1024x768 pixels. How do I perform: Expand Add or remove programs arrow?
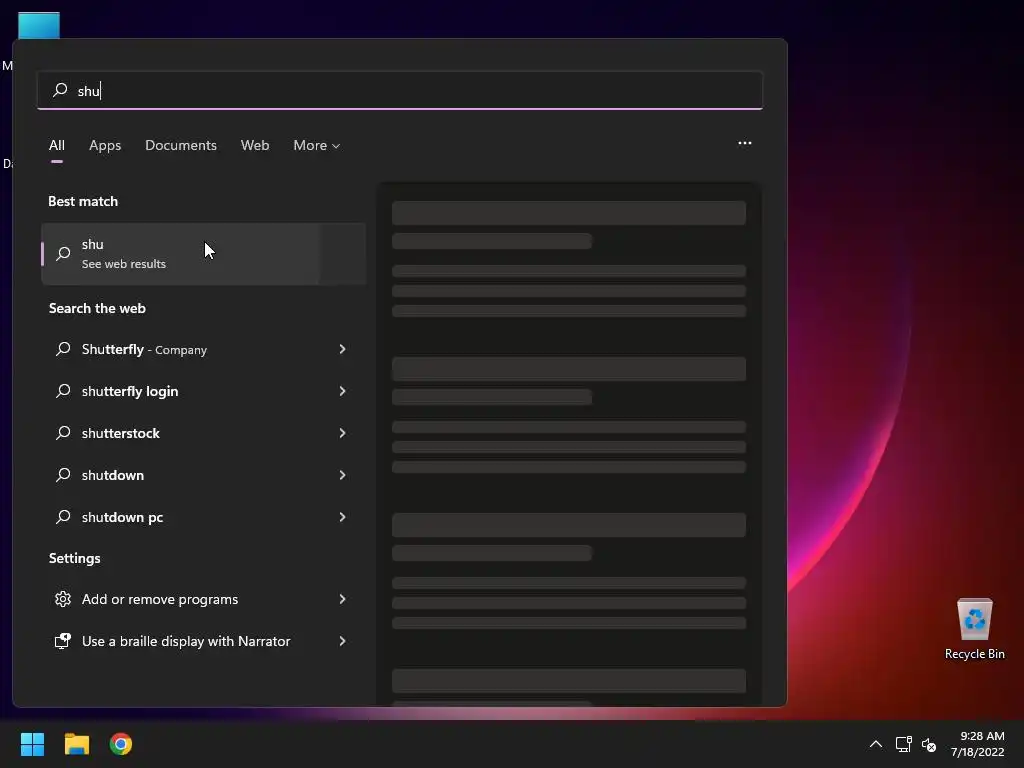click(x=342, y=599)
